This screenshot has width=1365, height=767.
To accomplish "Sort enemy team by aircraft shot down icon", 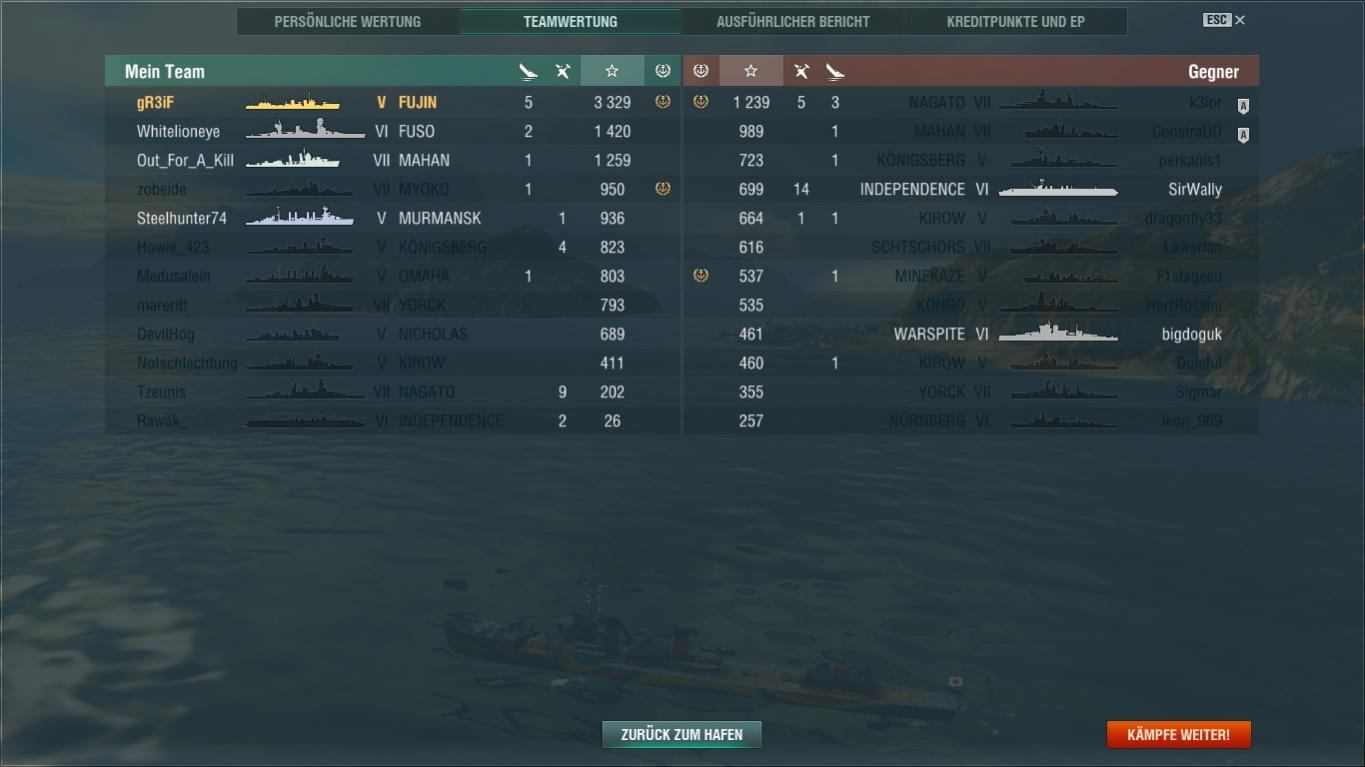I will 801,71.
